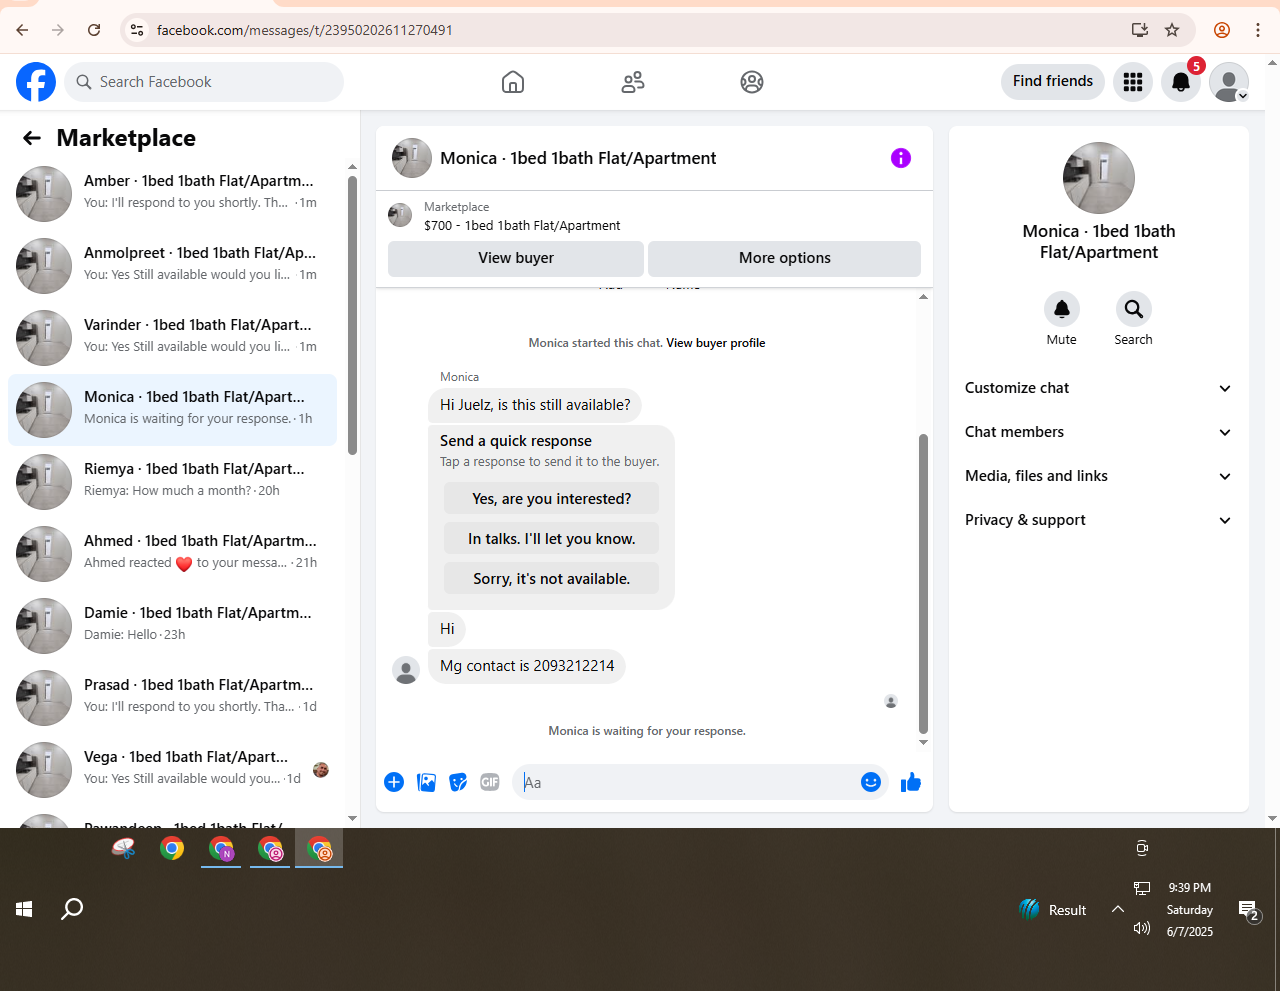Open the Riemya conversation asking monthly price
Viewport: 1280px width, 991px height.
point(172,481)
